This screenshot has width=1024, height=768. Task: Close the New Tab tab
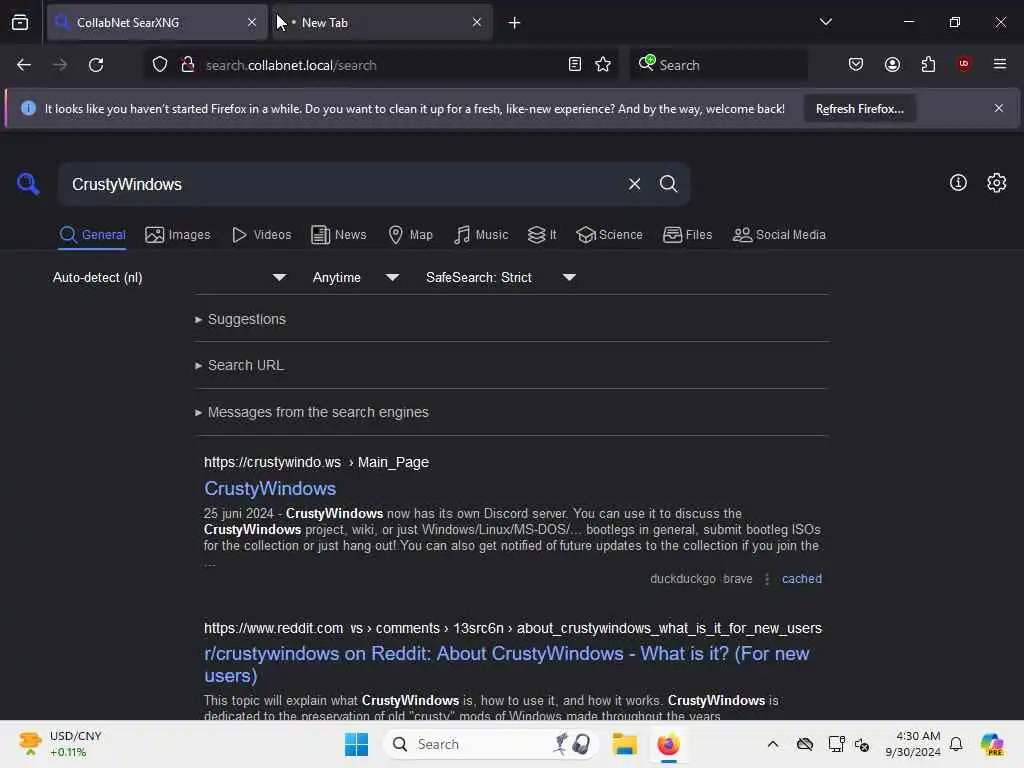pos(477,22)
